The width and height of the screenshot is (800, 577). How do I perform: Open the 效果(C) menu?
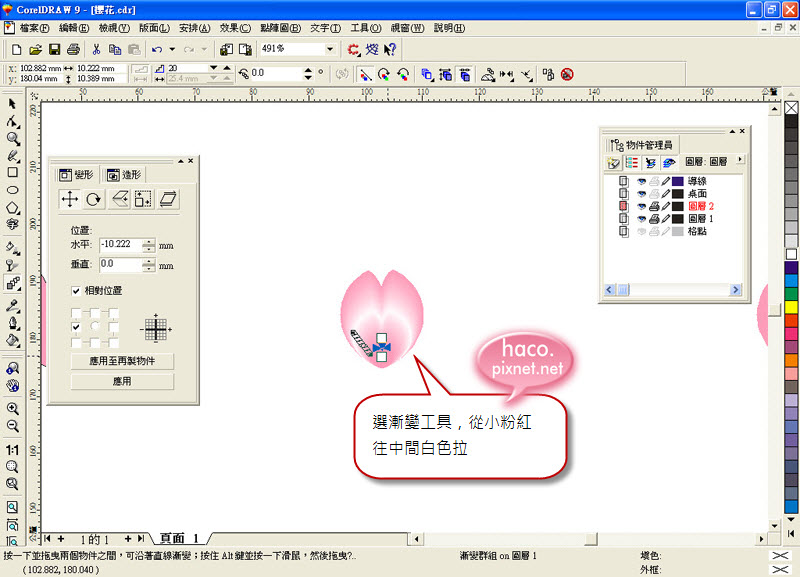(x=235, y=28)
